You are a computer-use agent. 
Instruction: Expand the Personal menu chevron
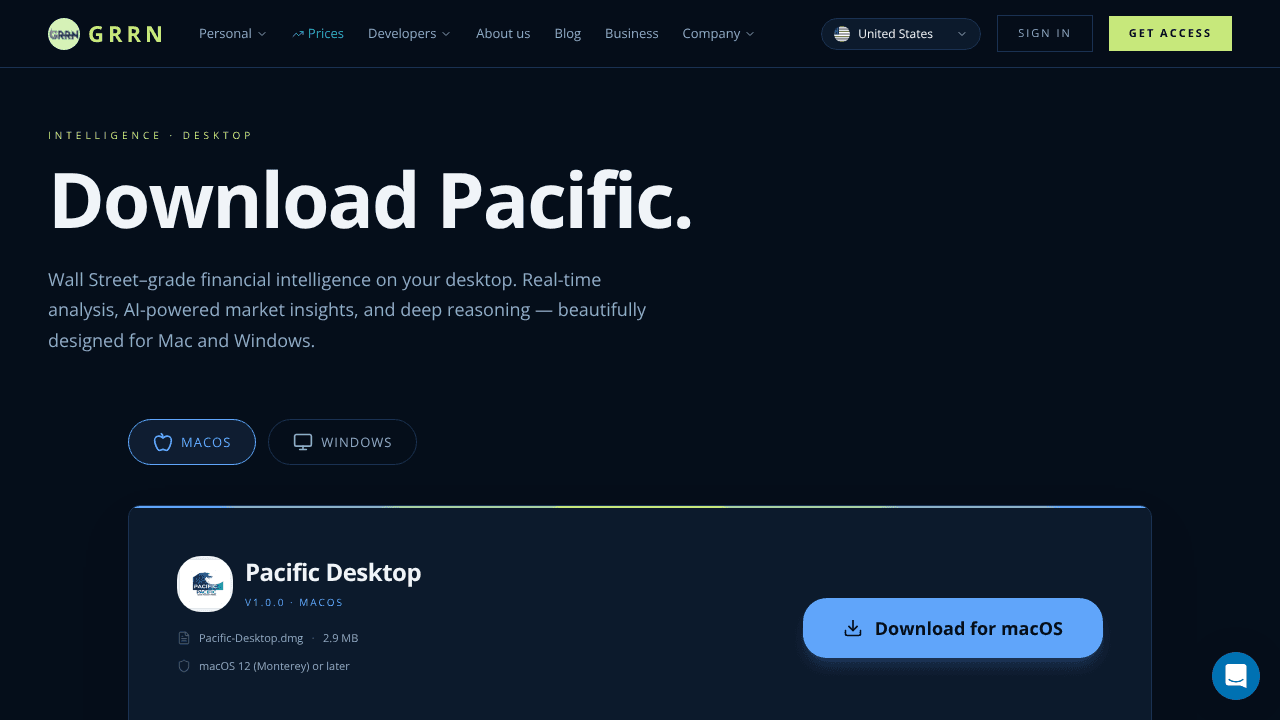pyautogui.click(x=262, y=34)
